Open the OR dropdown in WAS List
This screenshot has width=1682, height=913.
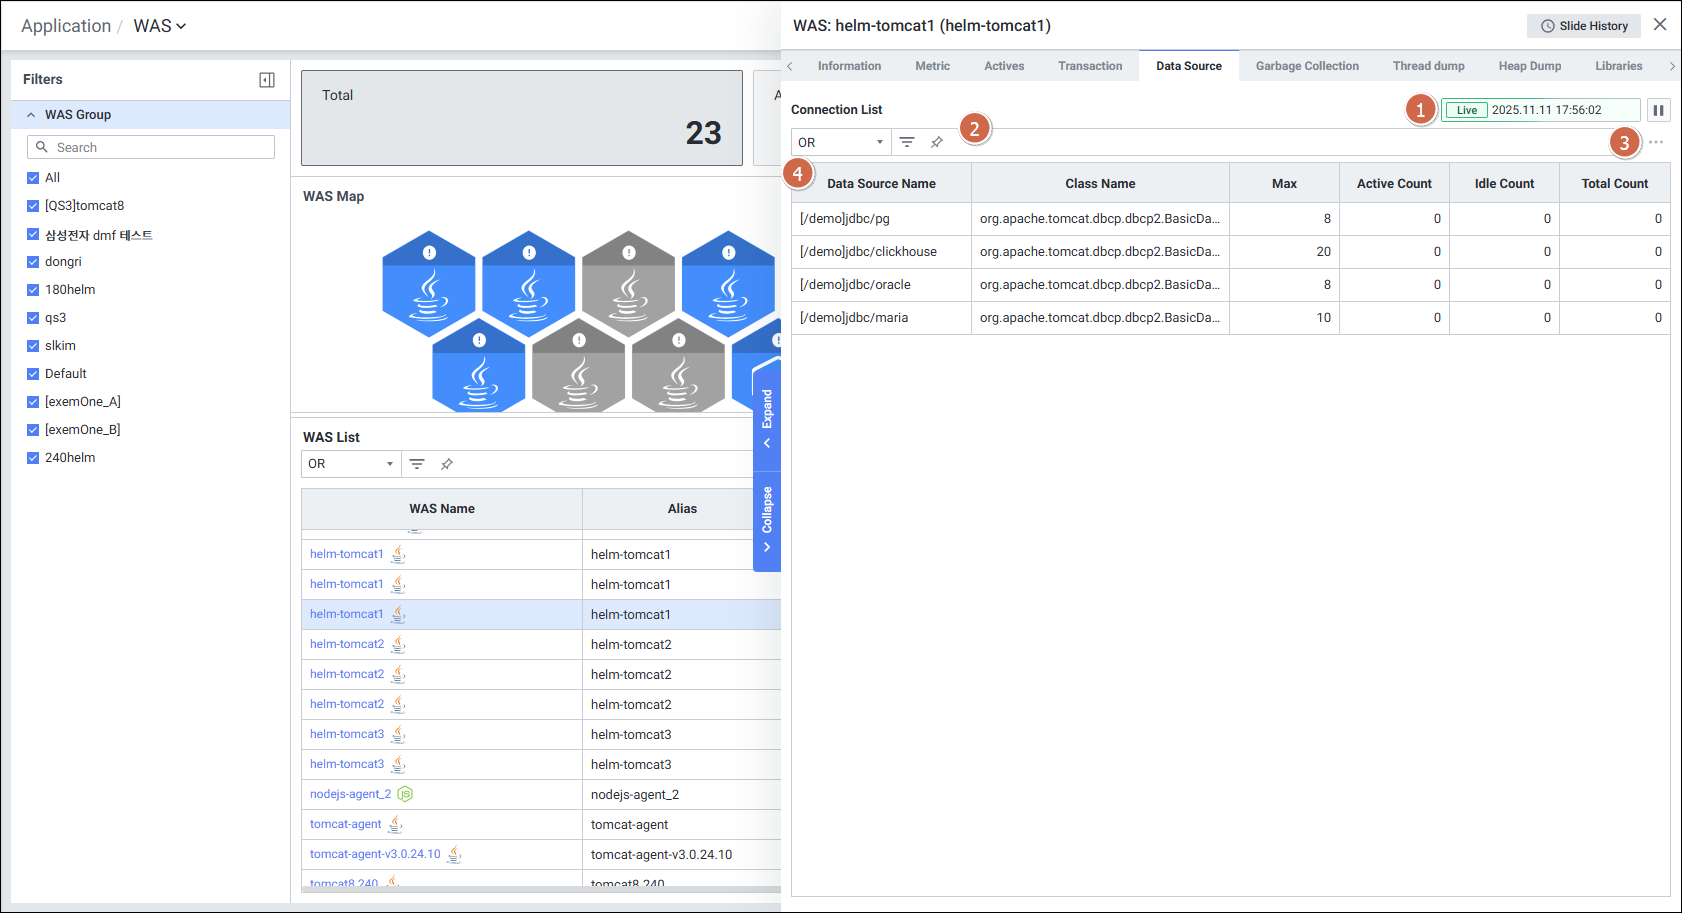coord(350,464)
